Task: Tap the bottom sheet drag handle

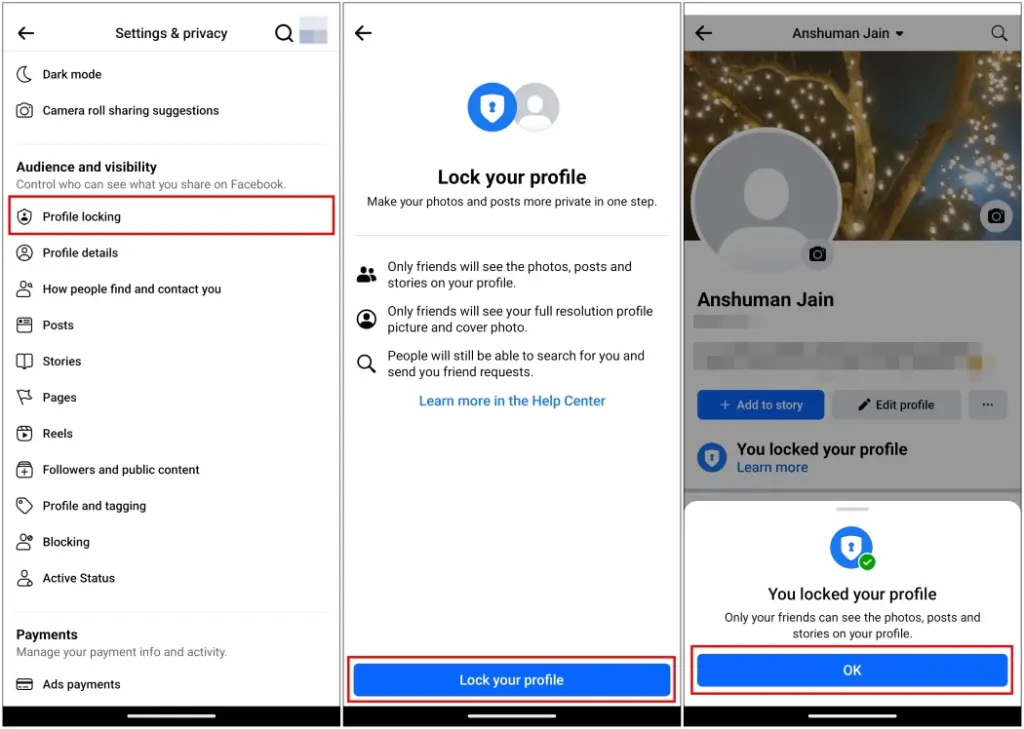Action: click(x=852, y=509)
